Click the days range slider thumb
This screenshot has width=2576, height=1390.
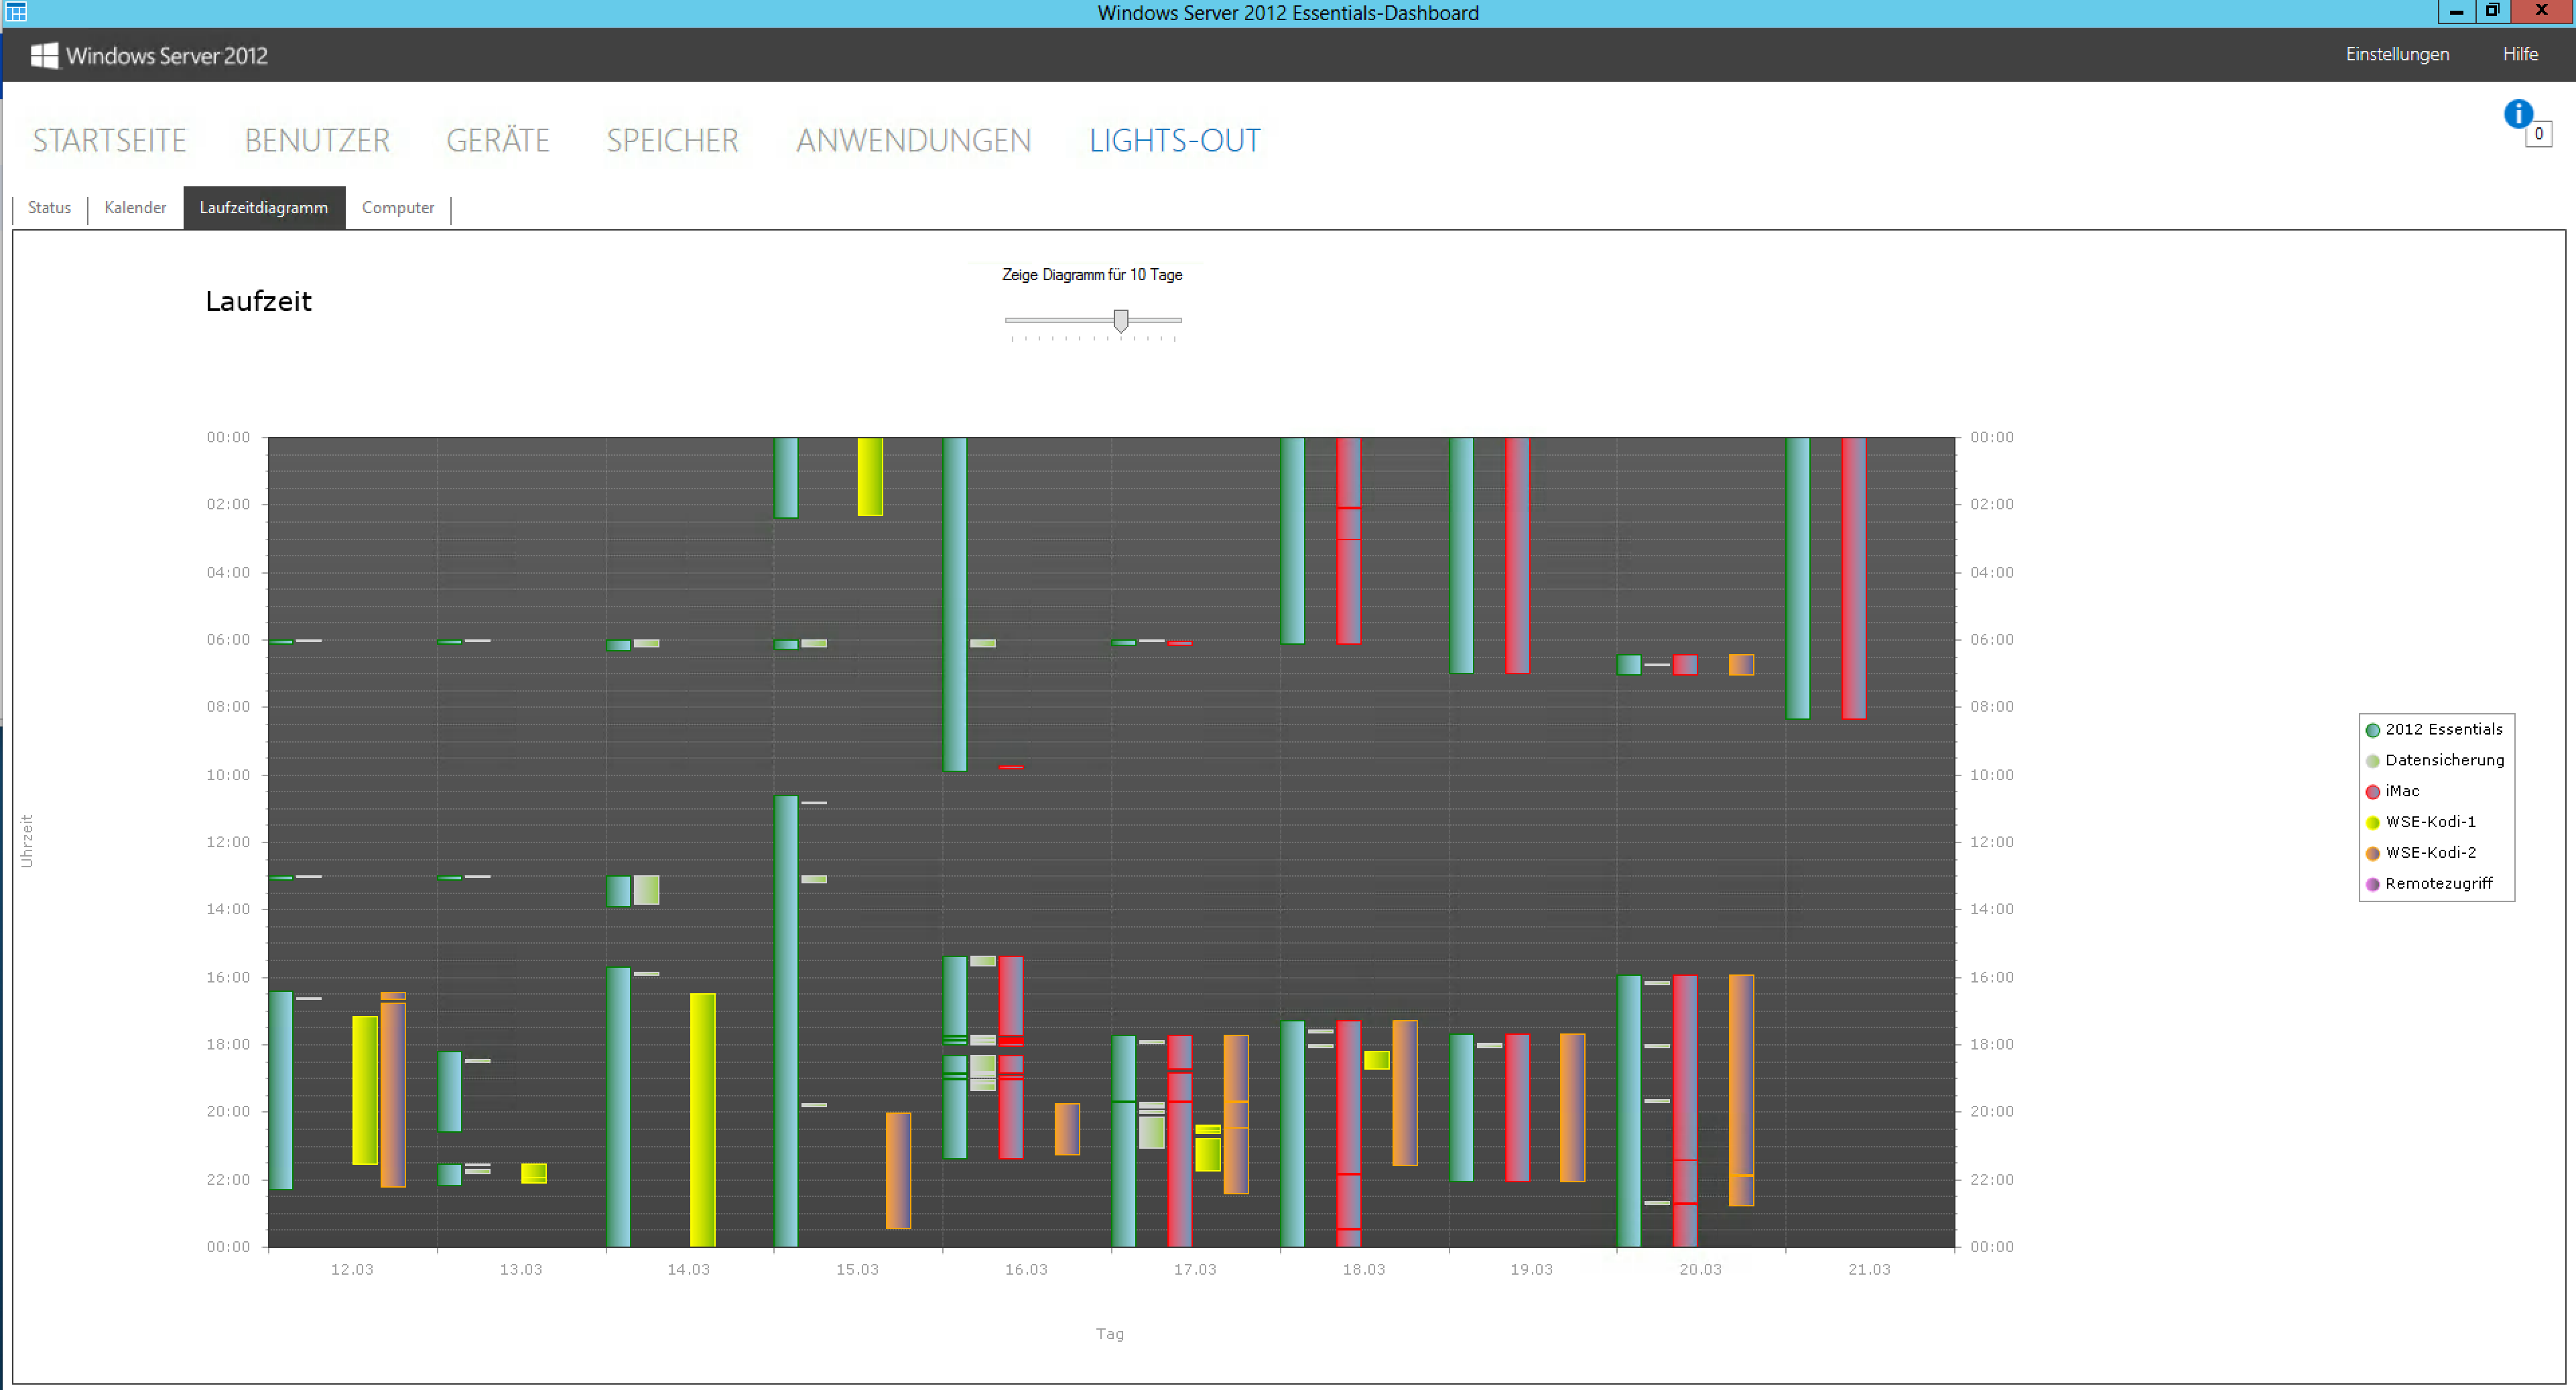coord(1121,320)
